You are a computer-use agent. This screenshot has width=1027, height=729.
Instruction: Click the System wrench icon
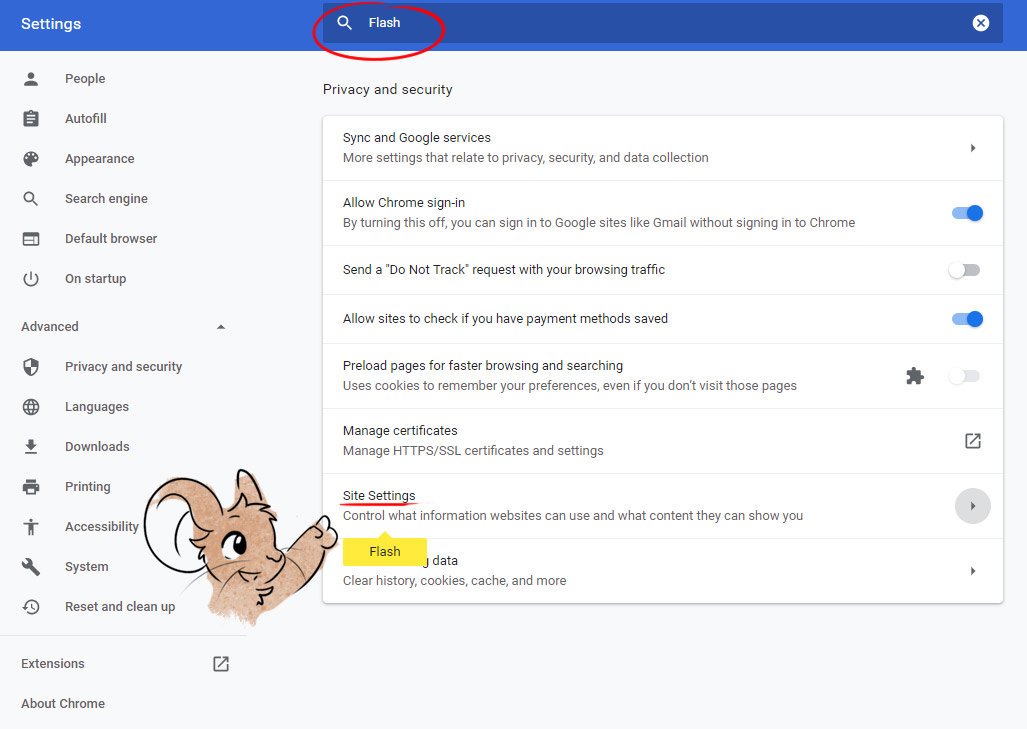(31, 567)
